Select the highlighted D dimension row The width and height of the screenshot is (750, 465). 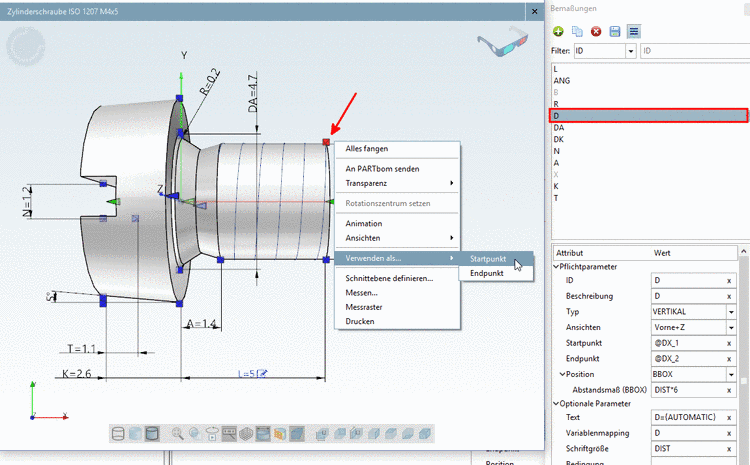pyautogui.click(x=649, y=116)
